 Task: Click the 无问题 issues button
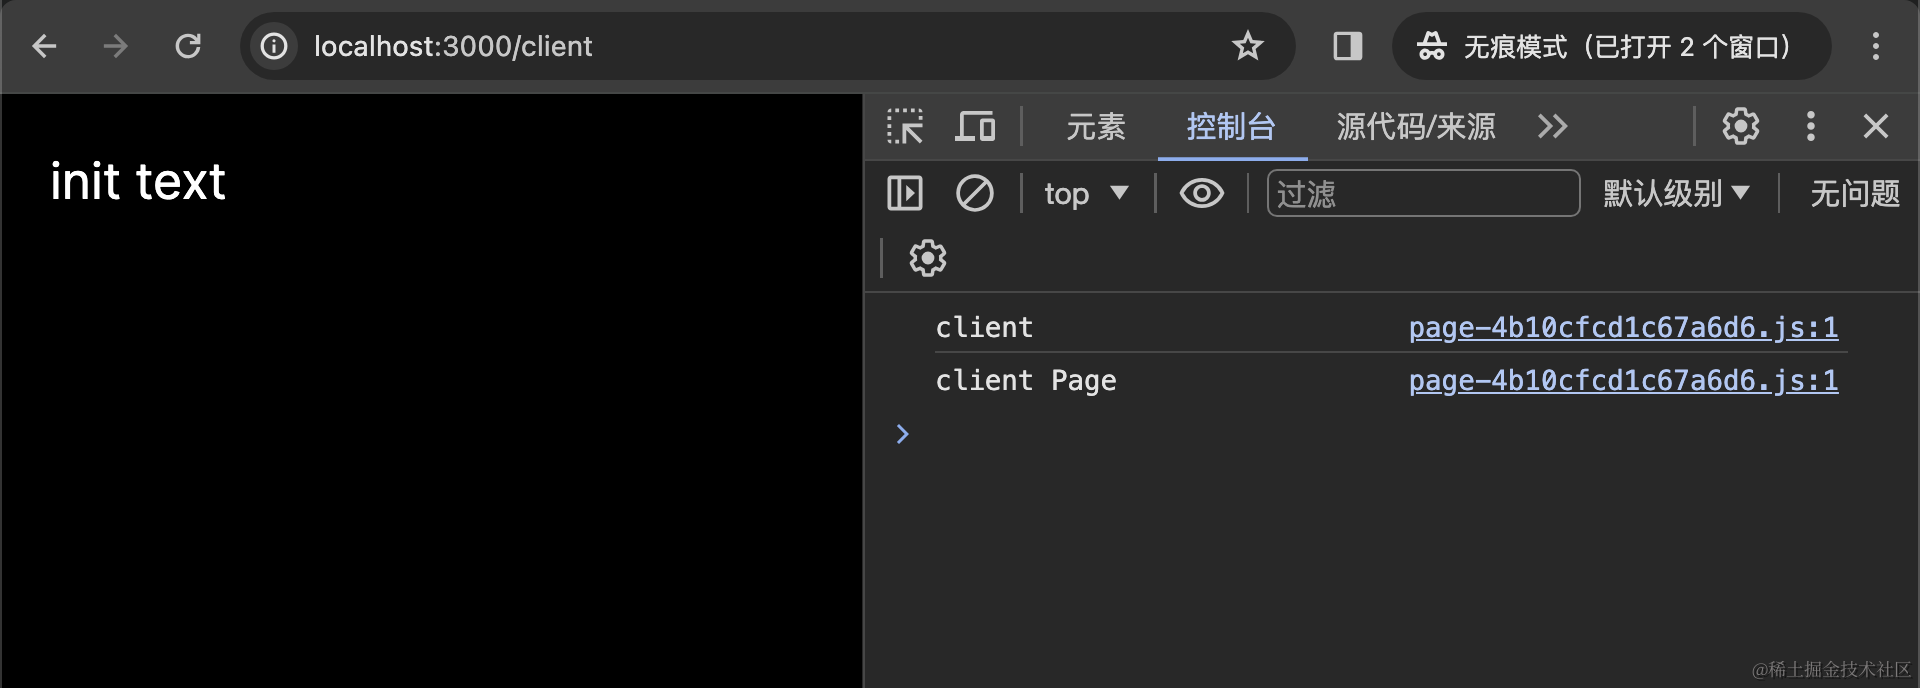[x=1854, y=193]
